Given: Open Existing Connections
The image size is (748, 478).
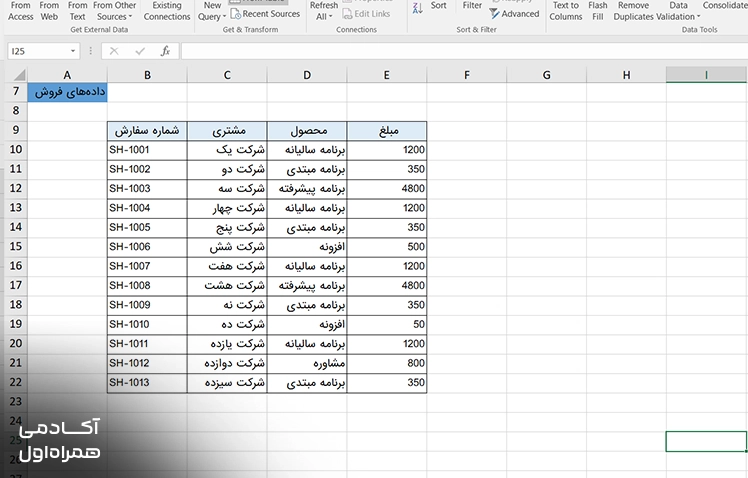Looking at the screenshot, I should [166, 11].
